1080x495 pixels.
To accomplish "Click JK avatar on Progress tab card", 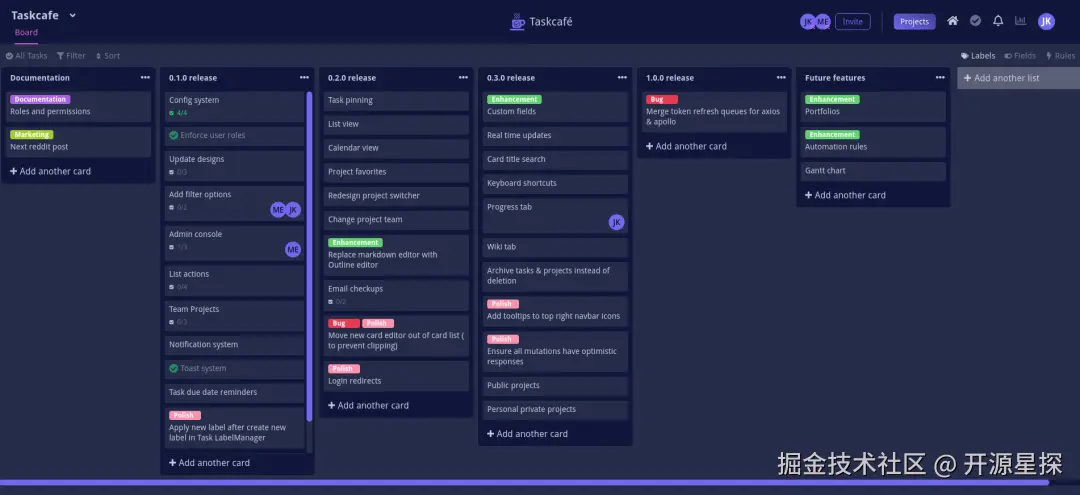I will point(616,222).
